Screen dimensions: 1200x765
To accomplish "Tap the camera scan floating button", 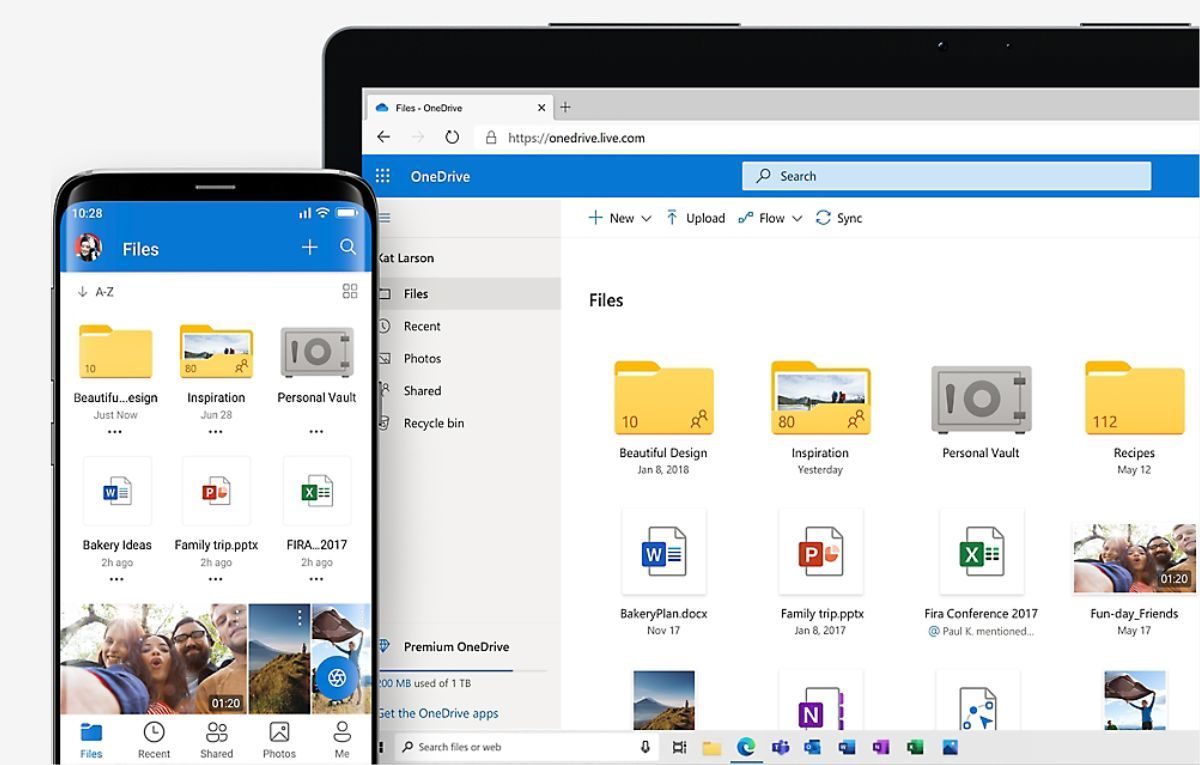I will click(337, 678).
